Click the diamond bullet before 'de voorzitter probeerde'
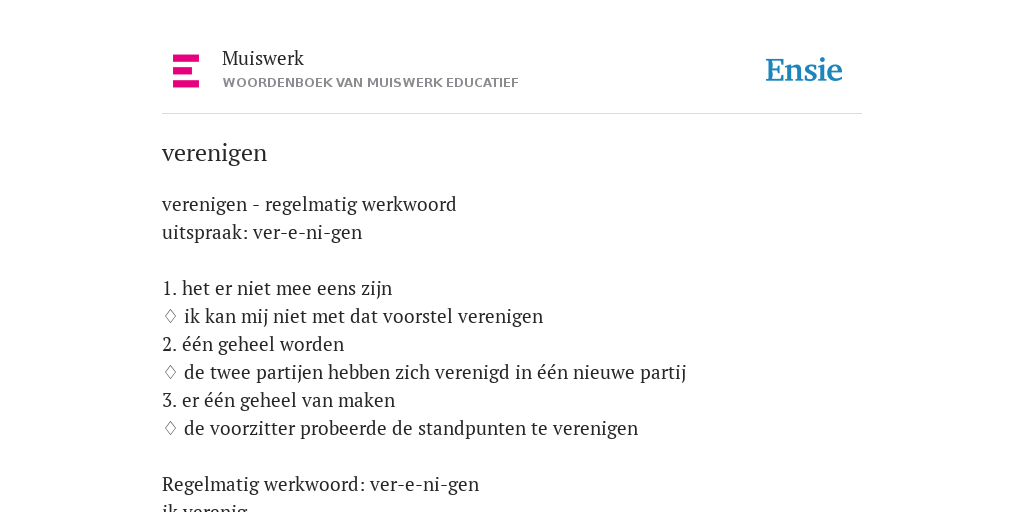The height and width of the screenshot is (512, 1024). click(170, 429)
